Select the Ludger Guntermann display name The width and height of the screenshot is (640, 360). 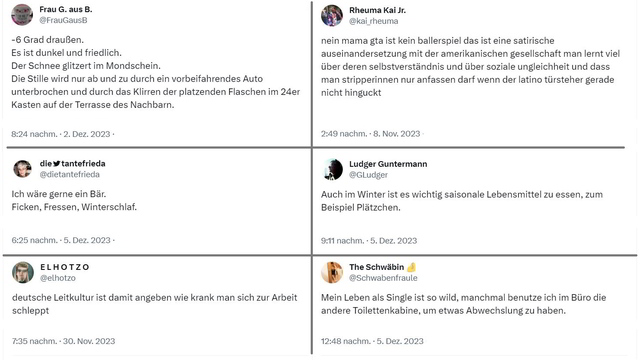388,164
